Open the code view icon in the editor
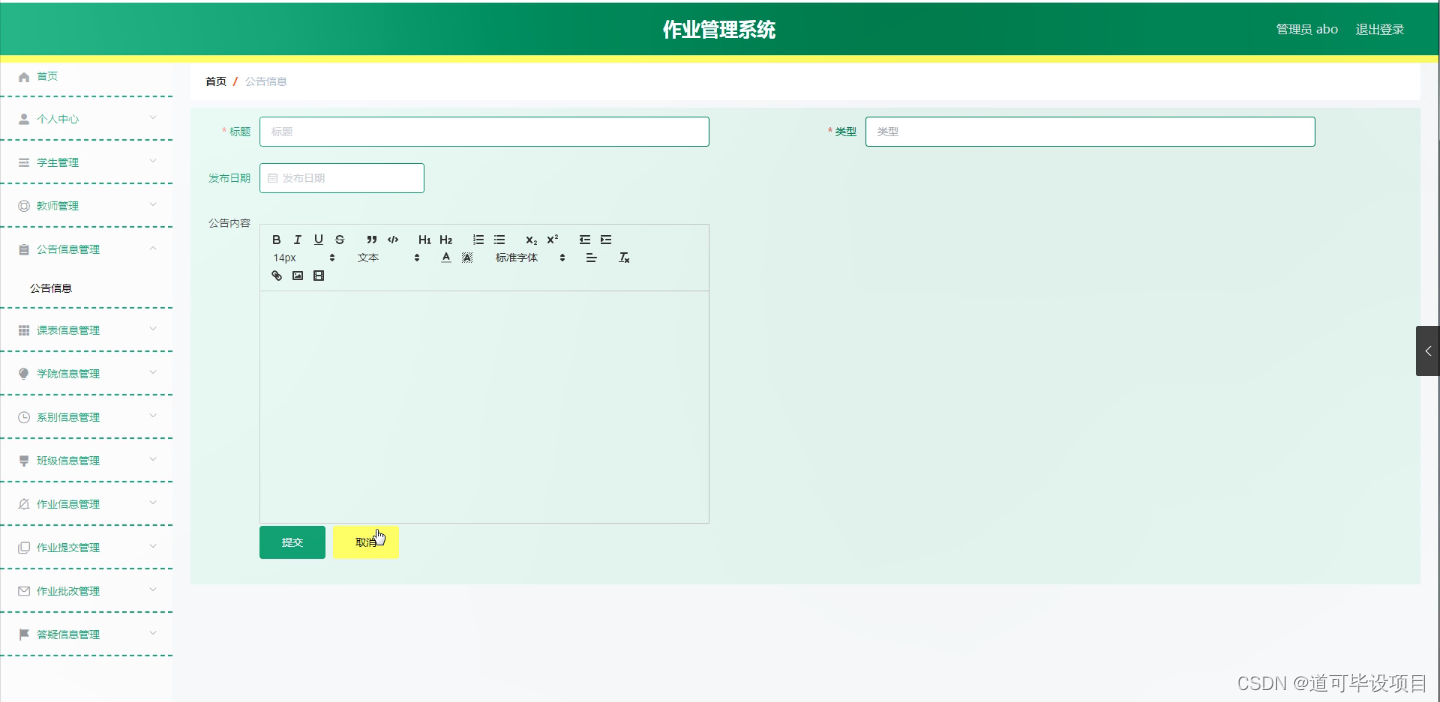The image size is (1440, 702). 393,239
